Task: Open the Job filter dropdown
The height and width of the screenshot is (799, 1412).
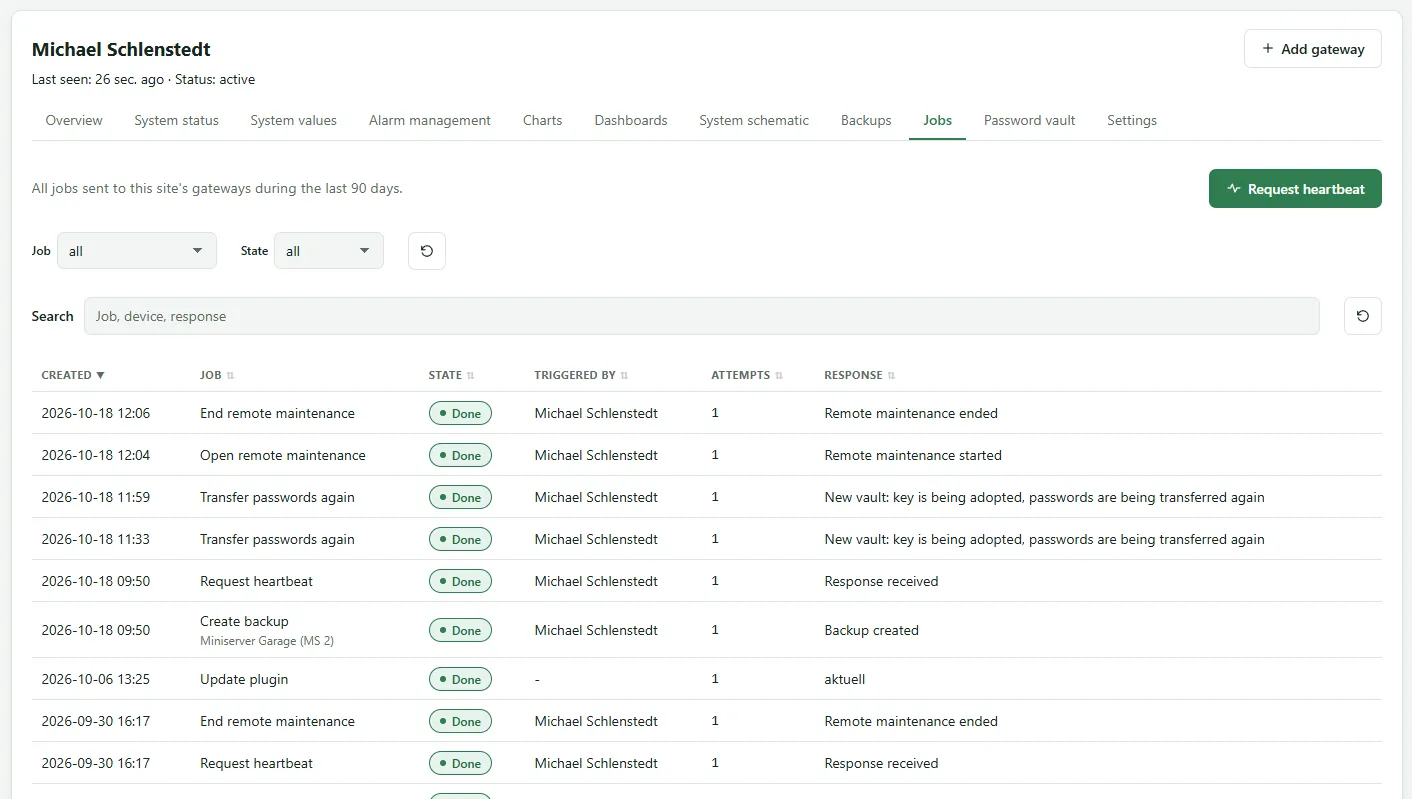Action: coord(137,251)
